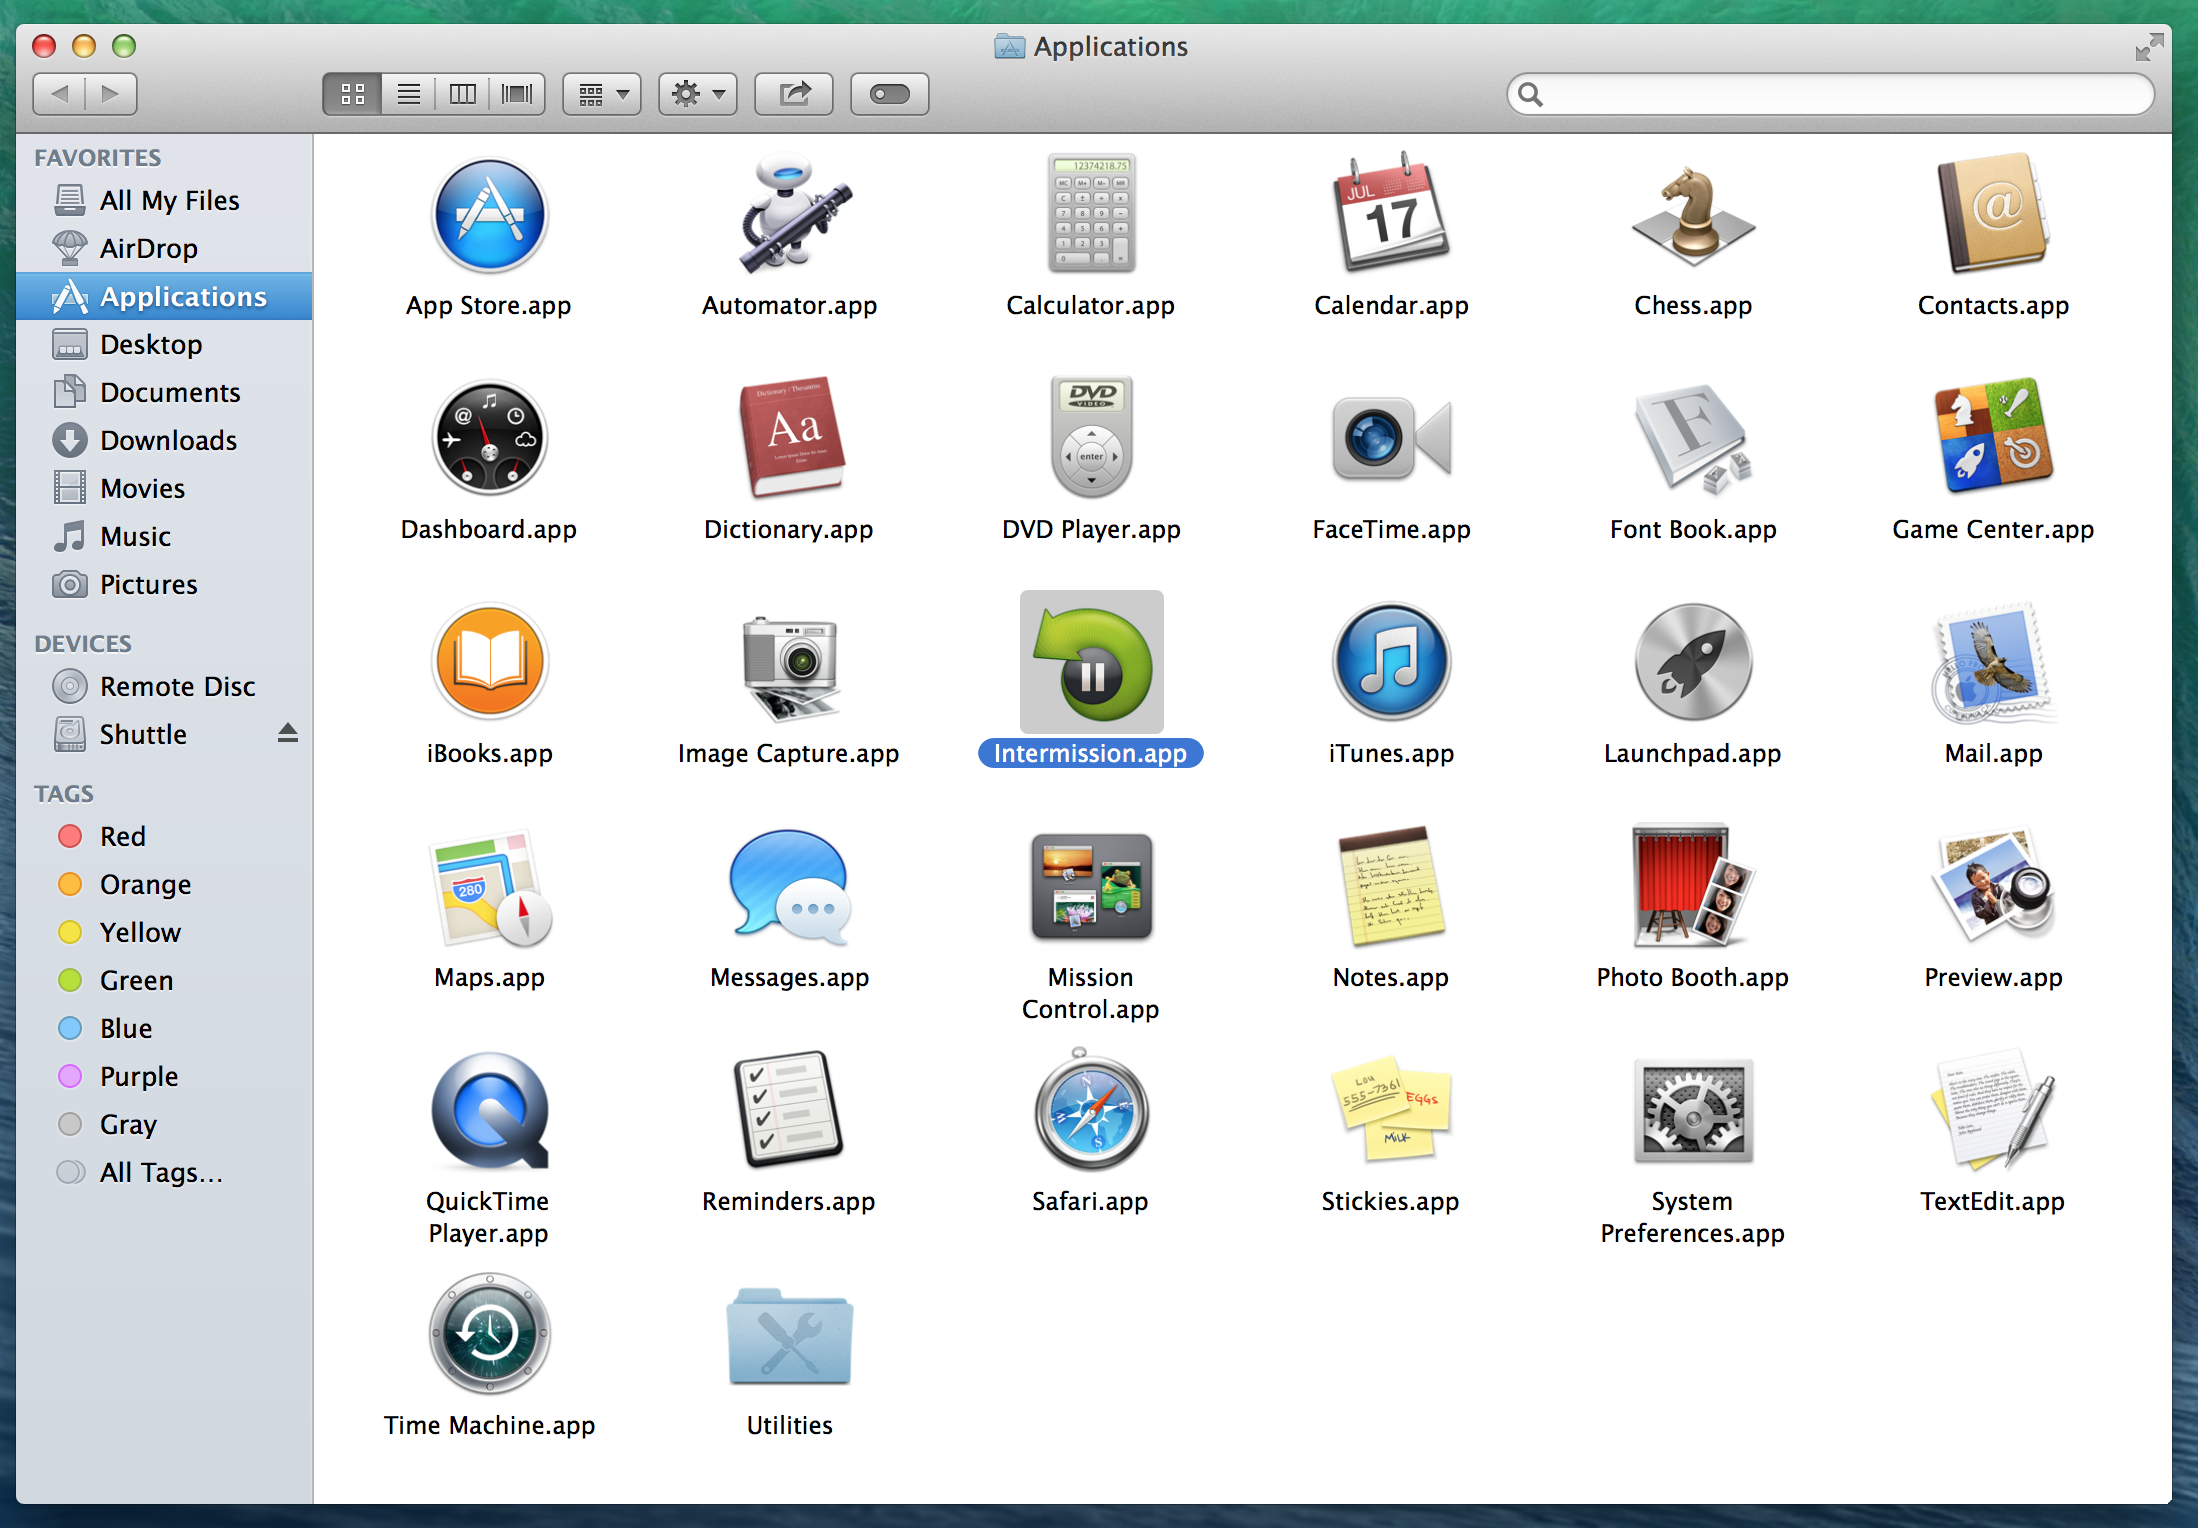Click the Mission Control.app icon

click(x=1091, y=886)
